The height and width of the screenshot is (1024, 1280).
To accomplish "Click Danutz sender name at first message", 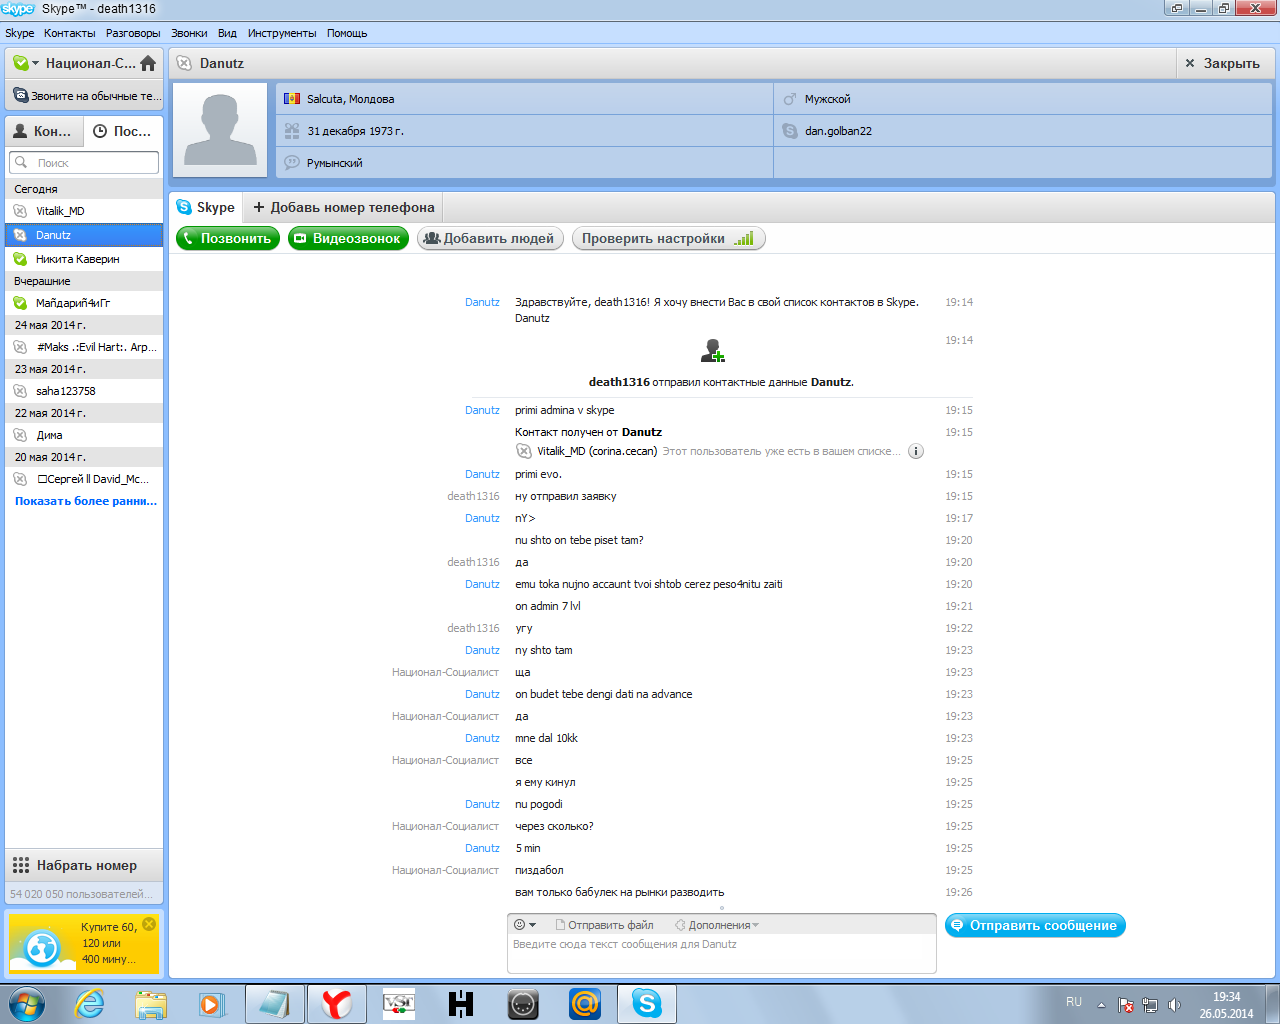I will point(482,302).
